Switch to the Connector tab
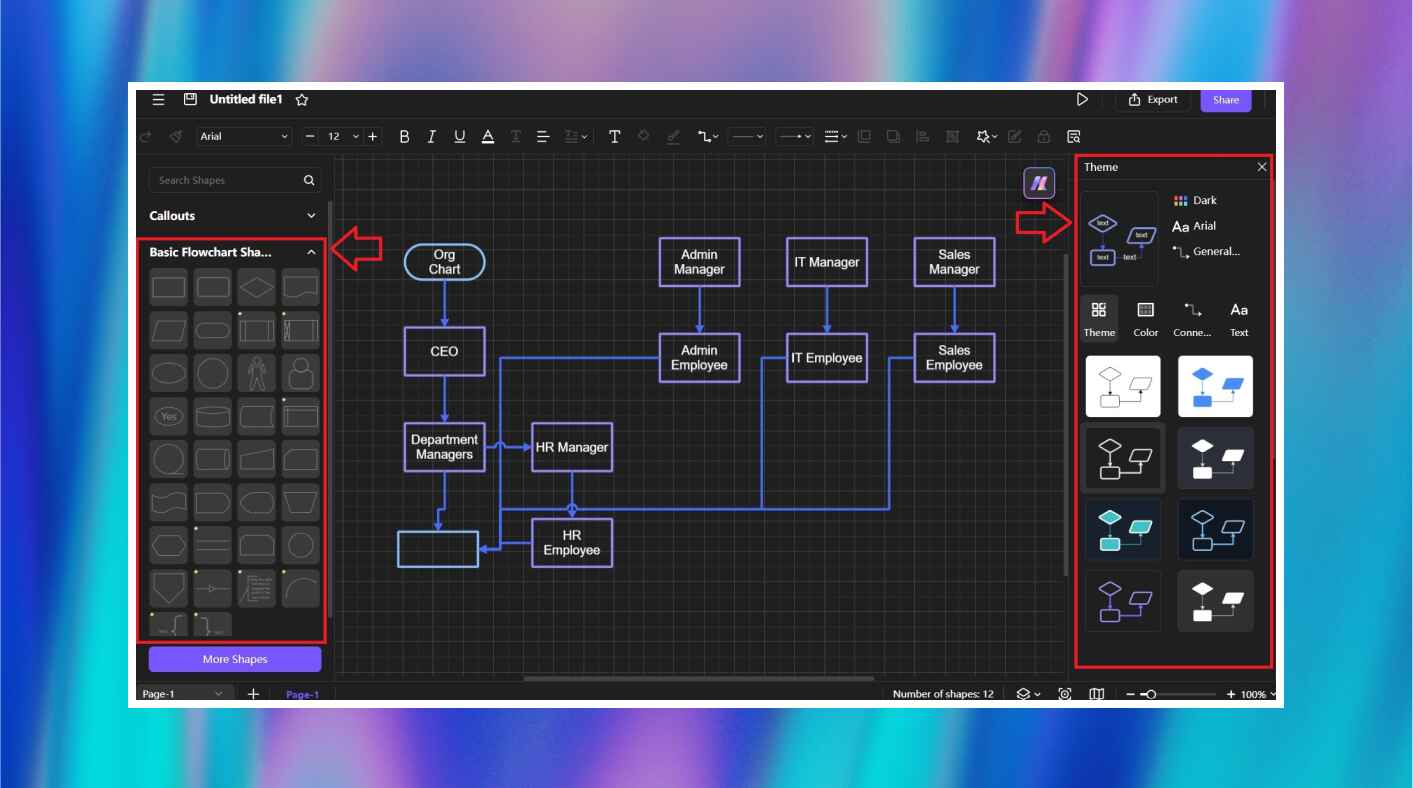 pyautogui.click(x=1192, y=319)
